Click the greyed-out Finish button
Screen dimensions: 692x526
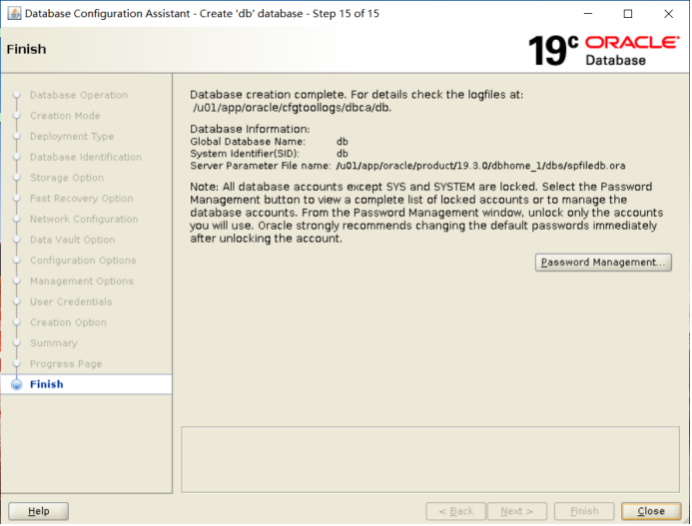[x=584, y=511]
